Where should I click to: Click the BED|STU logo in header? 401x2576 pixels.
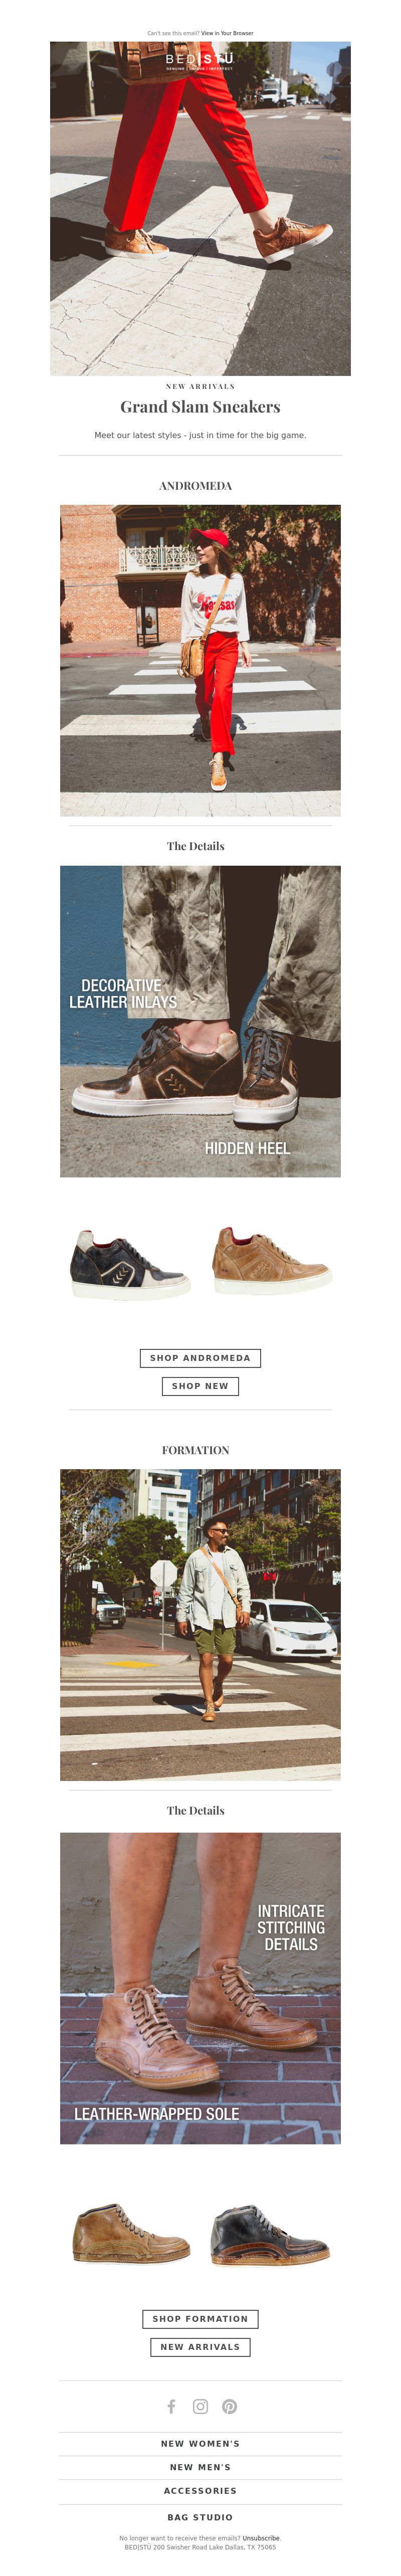pos(200,61)
